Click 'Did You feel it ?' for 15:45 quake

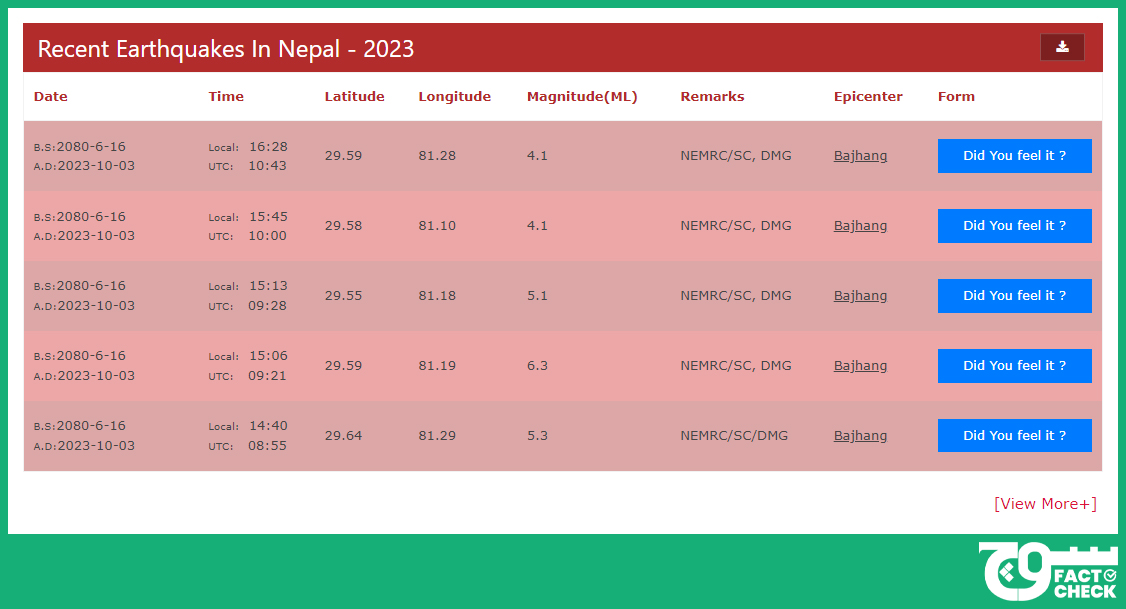pyautogui.click(x=1015, y=226)
